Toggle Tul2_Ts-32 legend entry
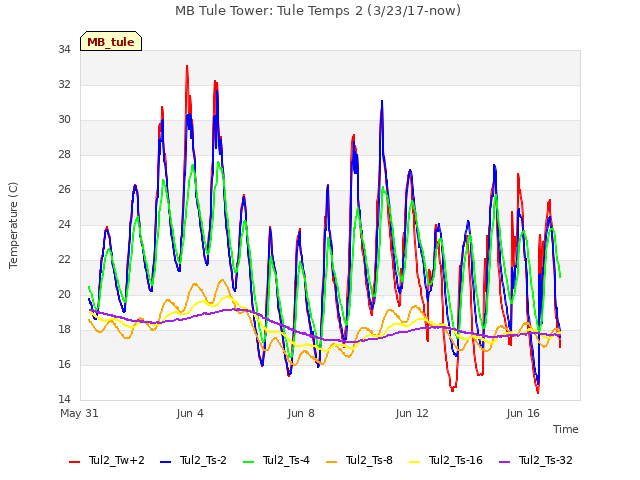 tap(536, 460)
